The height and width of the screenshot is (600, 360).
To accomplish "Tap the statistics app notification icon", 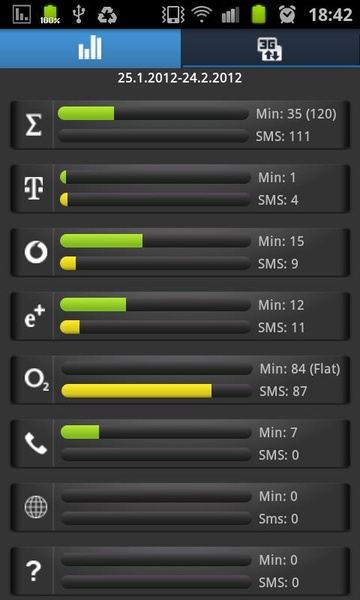I will point(22,15).
